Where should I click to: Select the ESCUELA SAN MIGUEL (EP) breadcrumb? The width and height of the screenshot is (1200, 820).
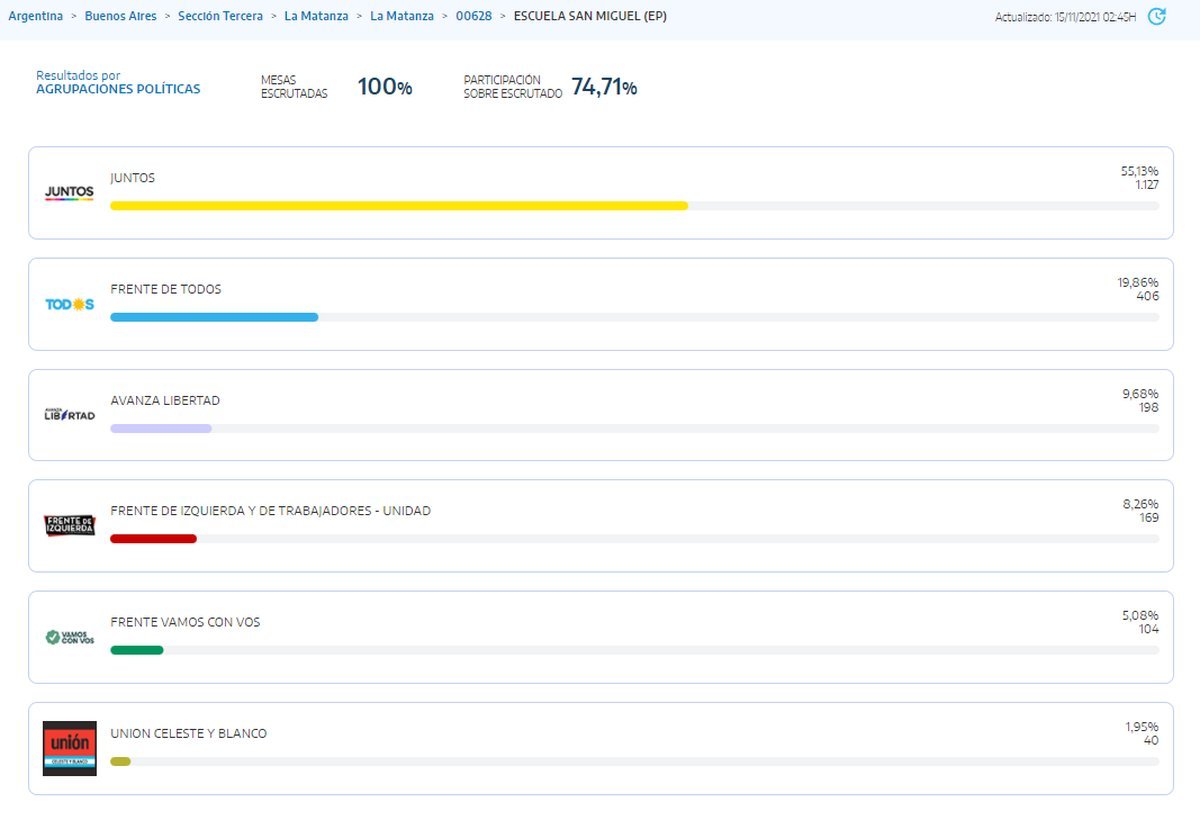590,16
